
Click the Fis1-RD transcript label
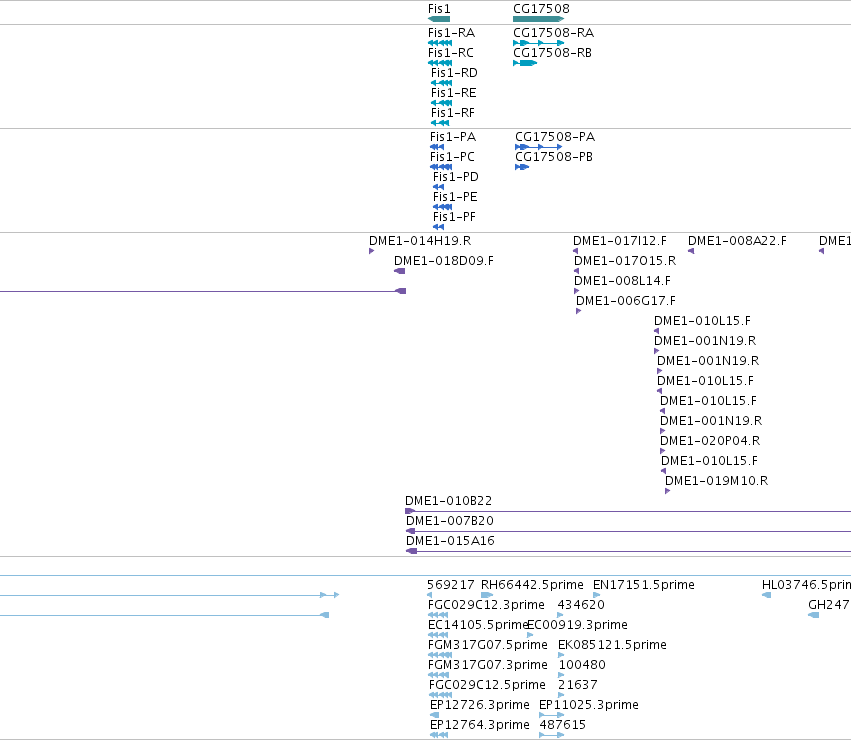click(x=454, y=73)
